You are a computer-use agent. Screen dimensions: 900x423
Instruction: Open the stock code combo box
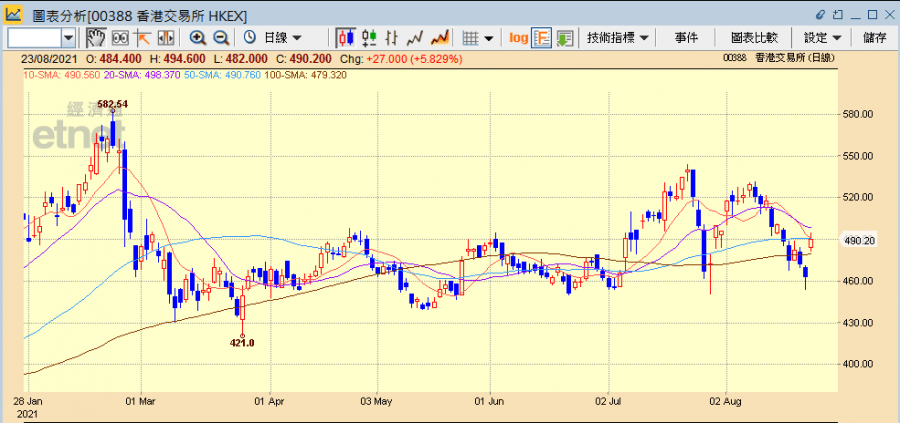[x=68, y=37]
